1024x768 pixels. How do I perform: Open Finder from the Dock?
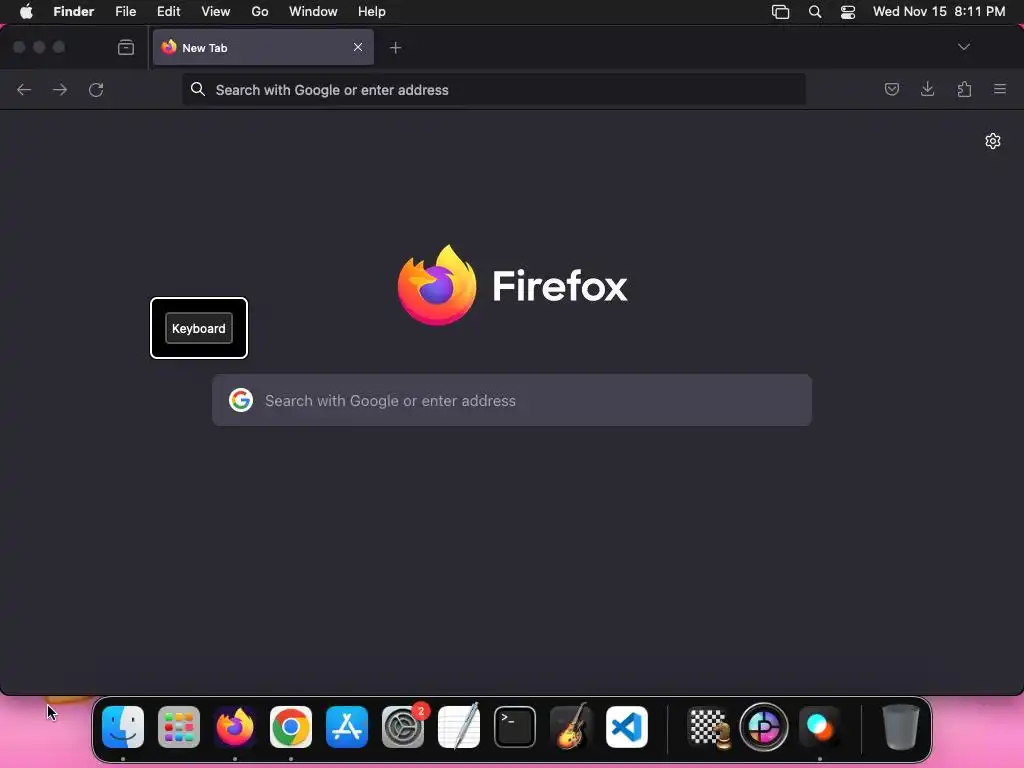123,727
